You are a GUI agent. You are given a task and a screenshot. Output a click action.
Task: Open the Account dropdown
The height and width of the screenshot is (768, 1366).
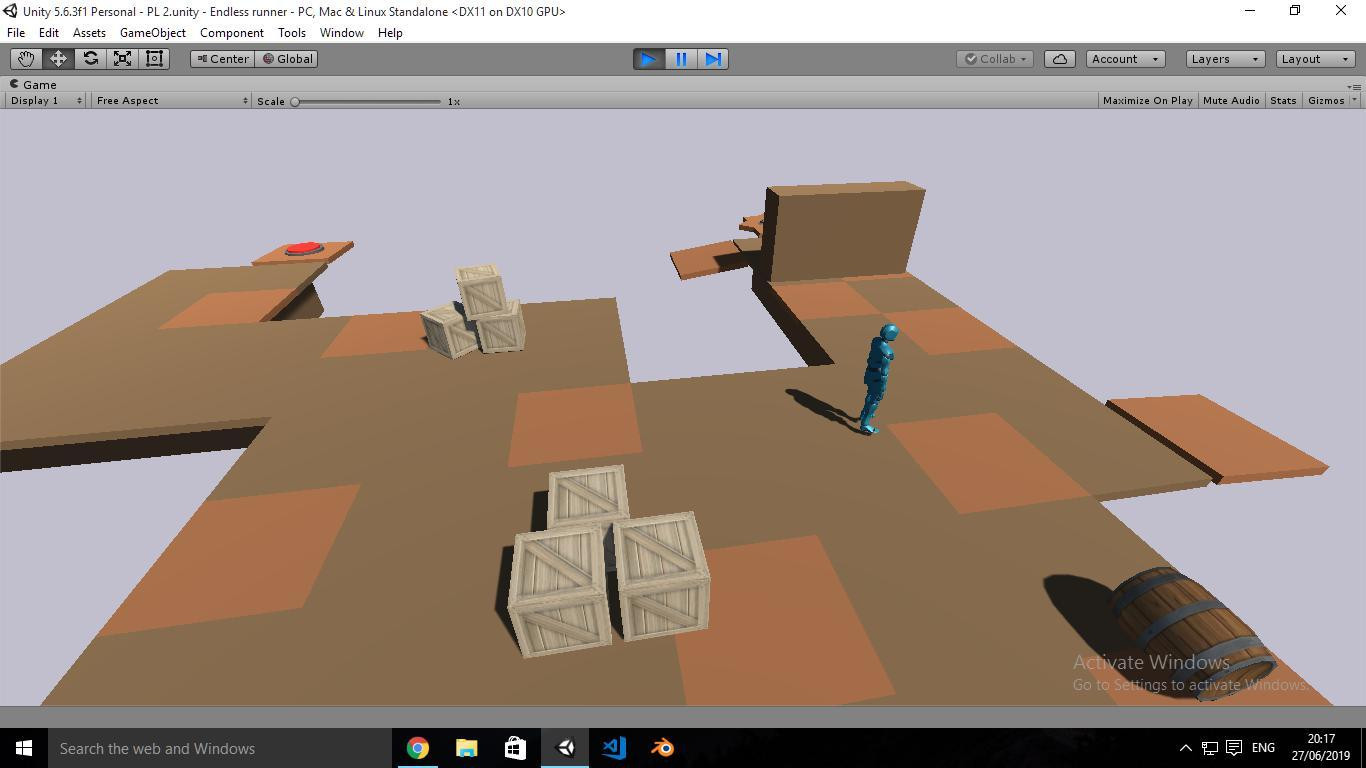pyautogui.click(x=1125, y=59)
